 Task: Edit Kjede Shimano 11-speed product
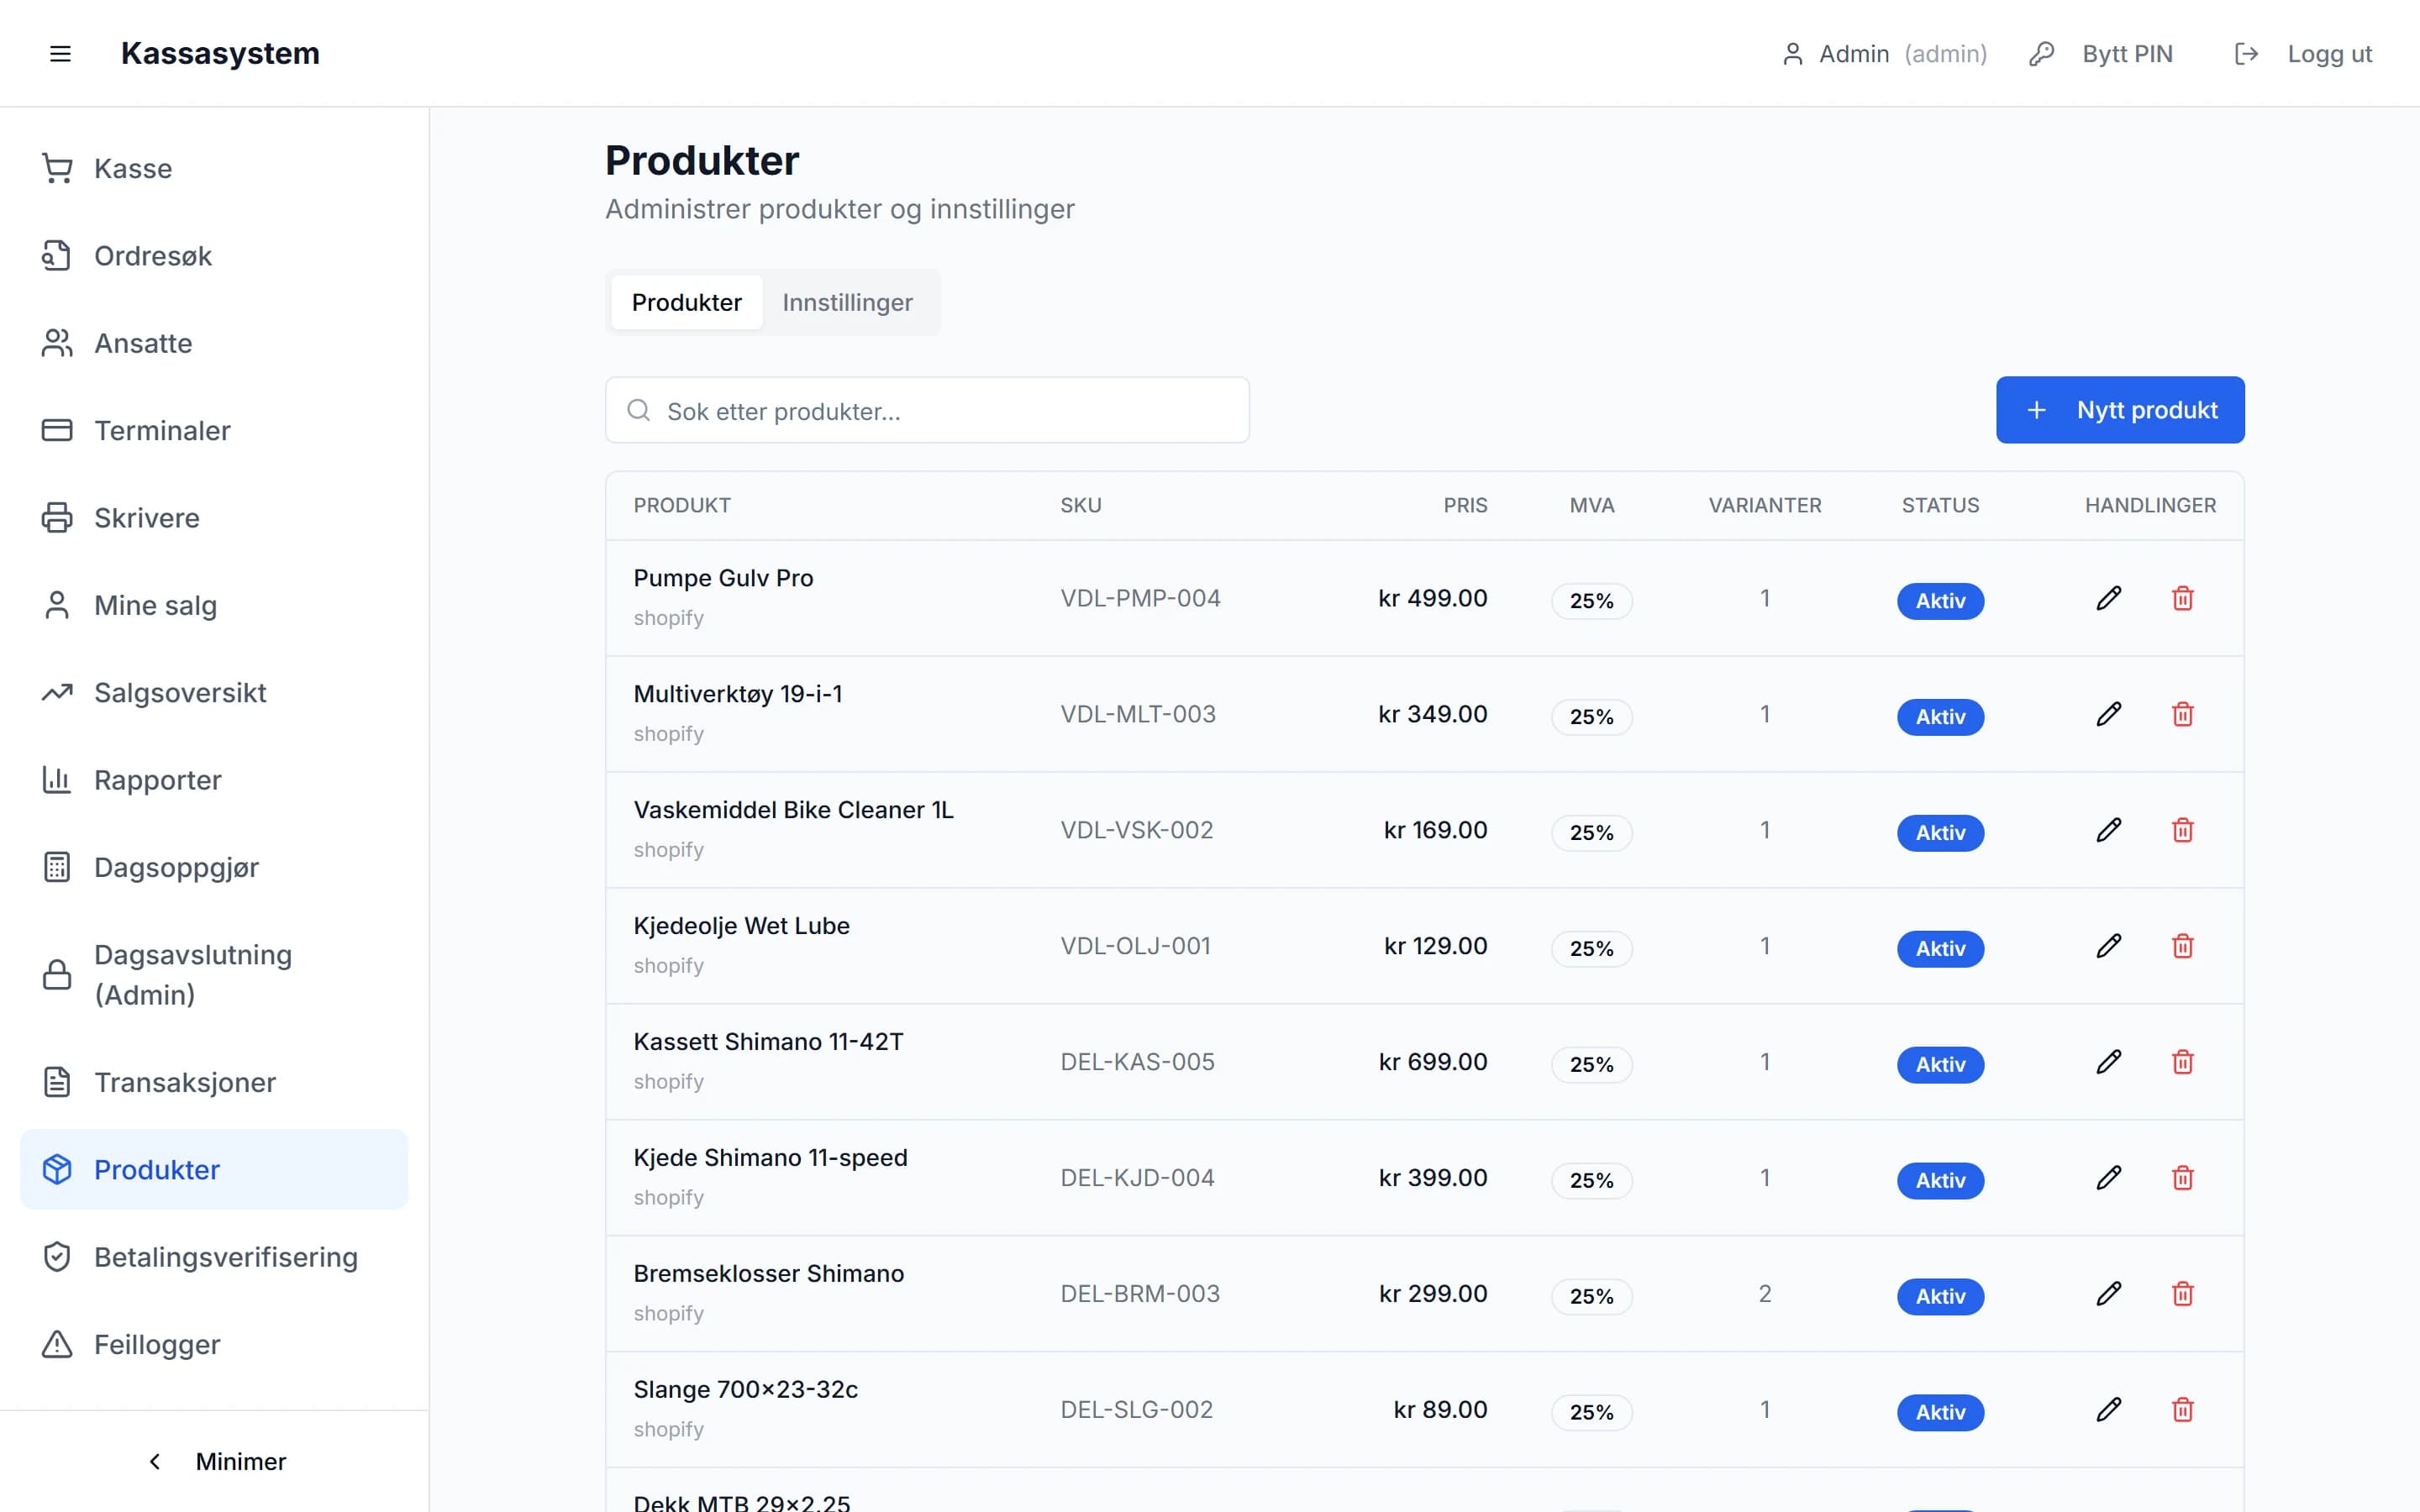tap(2109, 1178)
